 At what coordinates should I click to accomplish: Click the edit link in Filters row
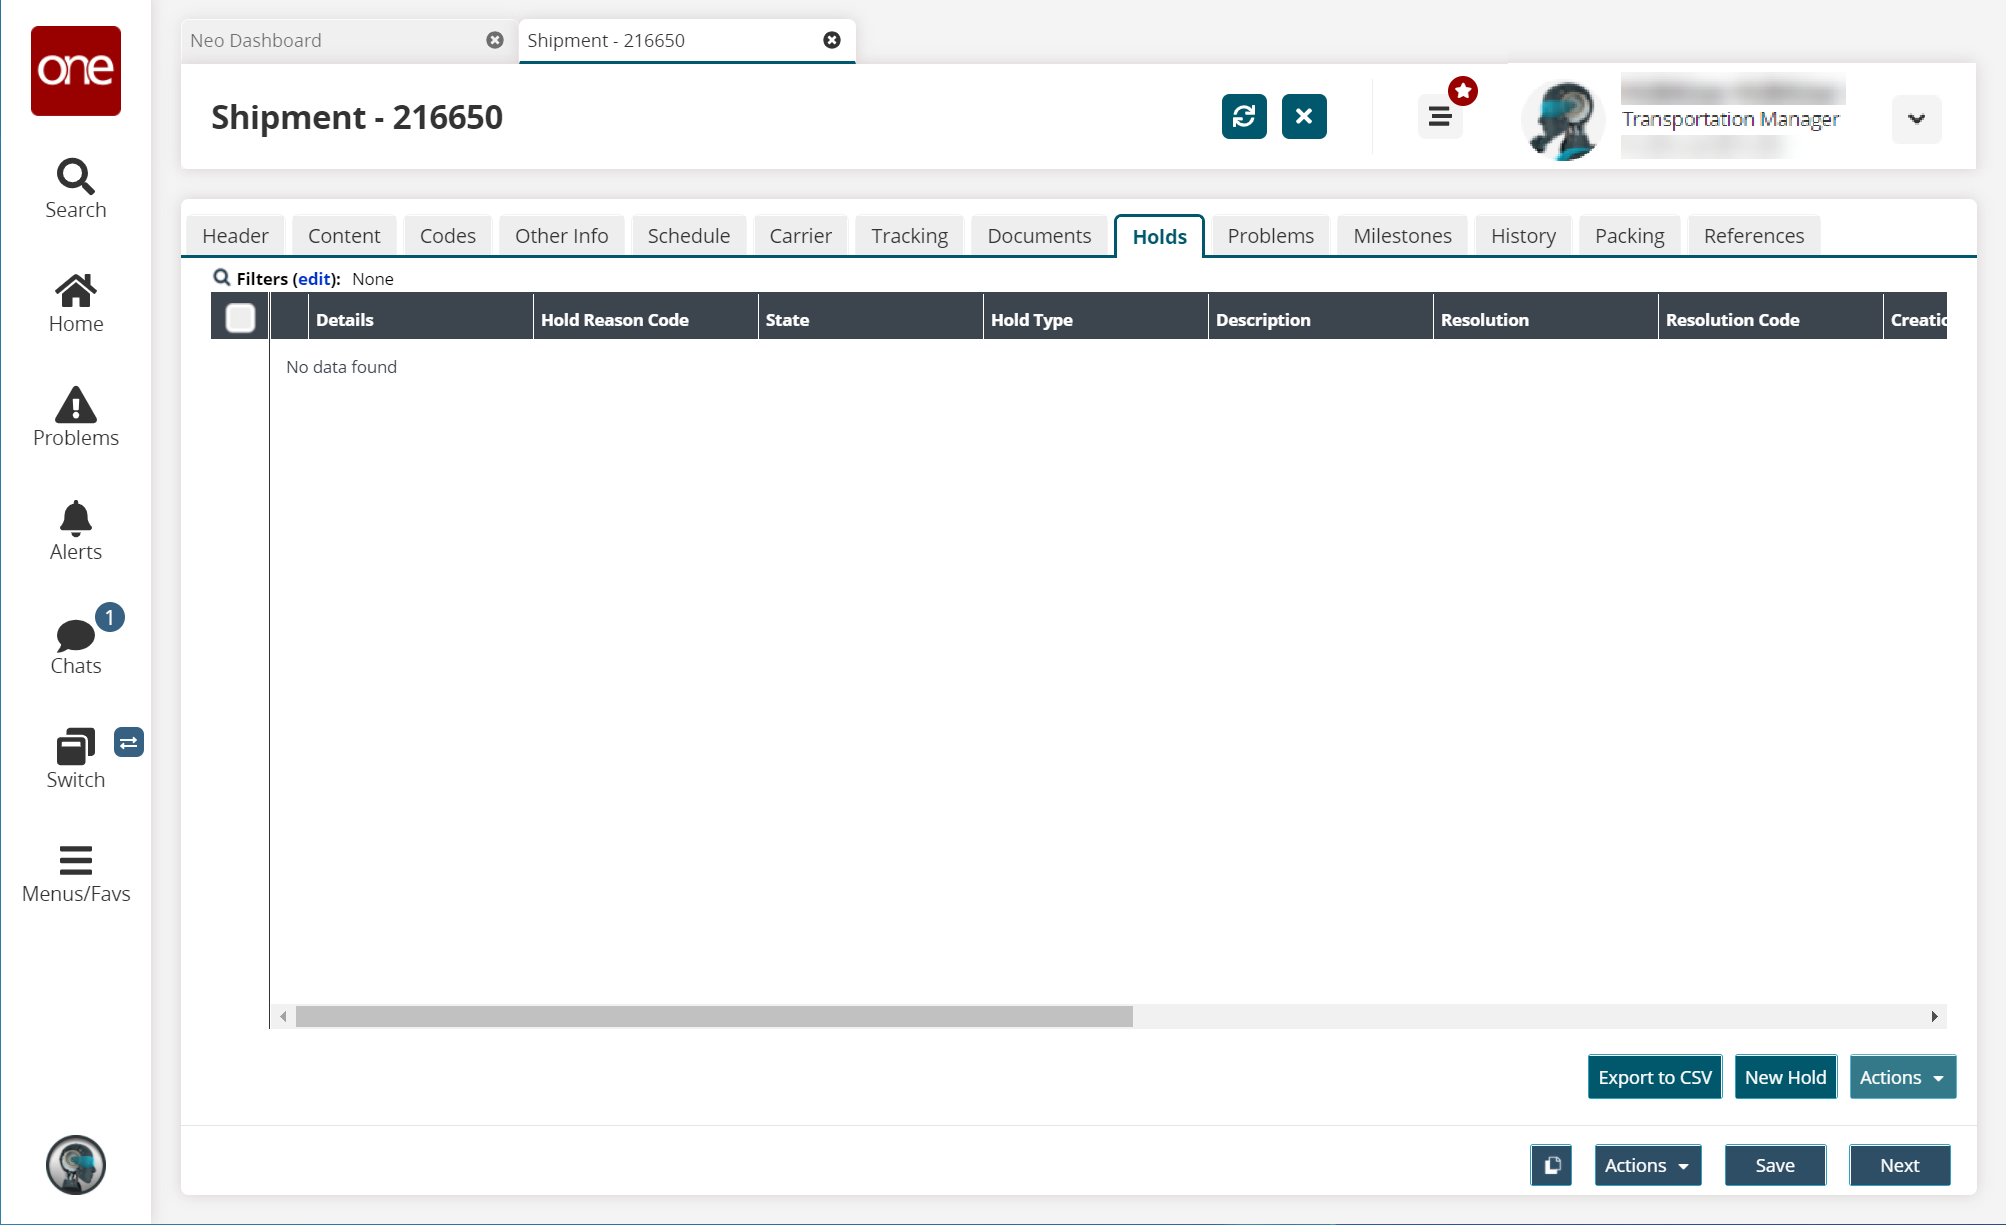pos(312,279)
